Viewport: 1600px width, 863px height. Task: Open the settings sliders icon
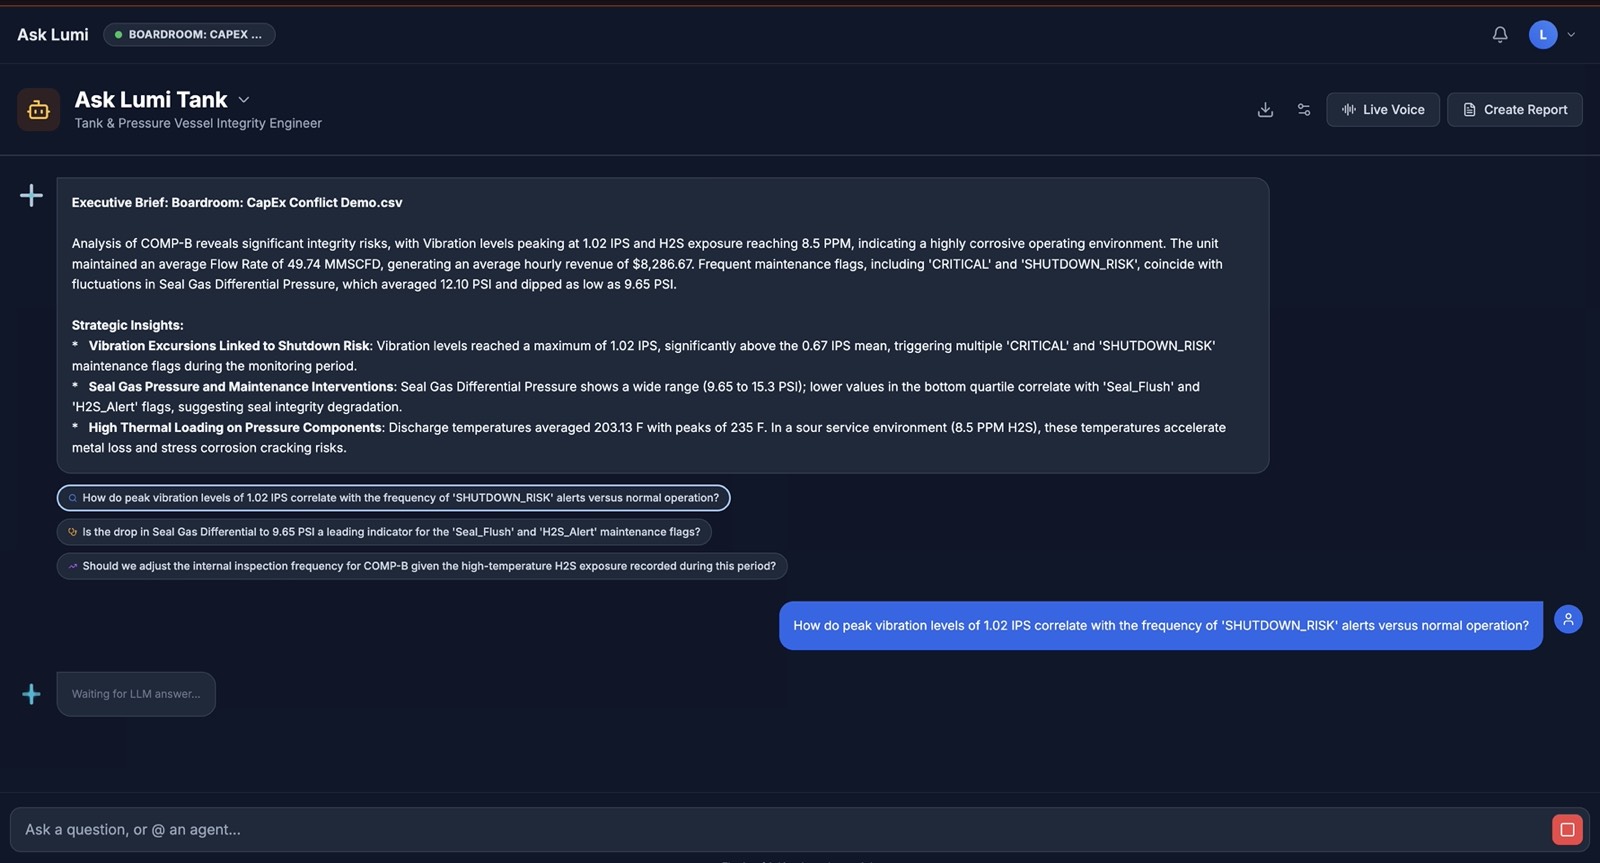(x=1304, y=110)
